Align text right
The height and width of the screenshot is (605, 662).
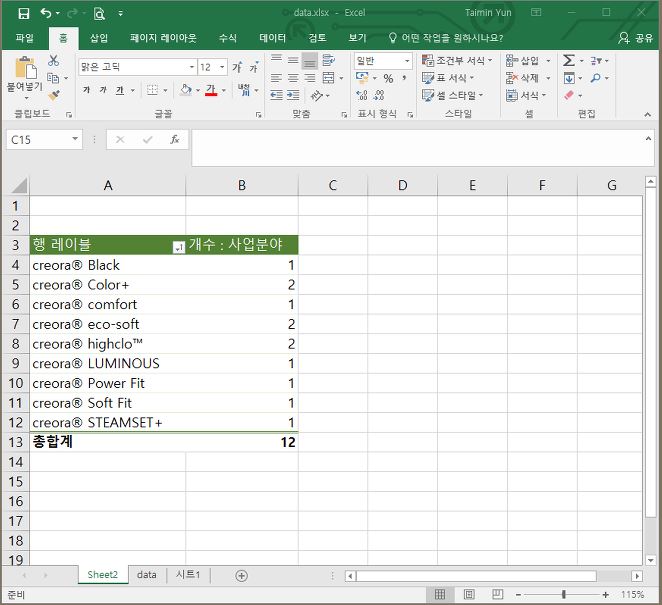click(x=310, y=78)
